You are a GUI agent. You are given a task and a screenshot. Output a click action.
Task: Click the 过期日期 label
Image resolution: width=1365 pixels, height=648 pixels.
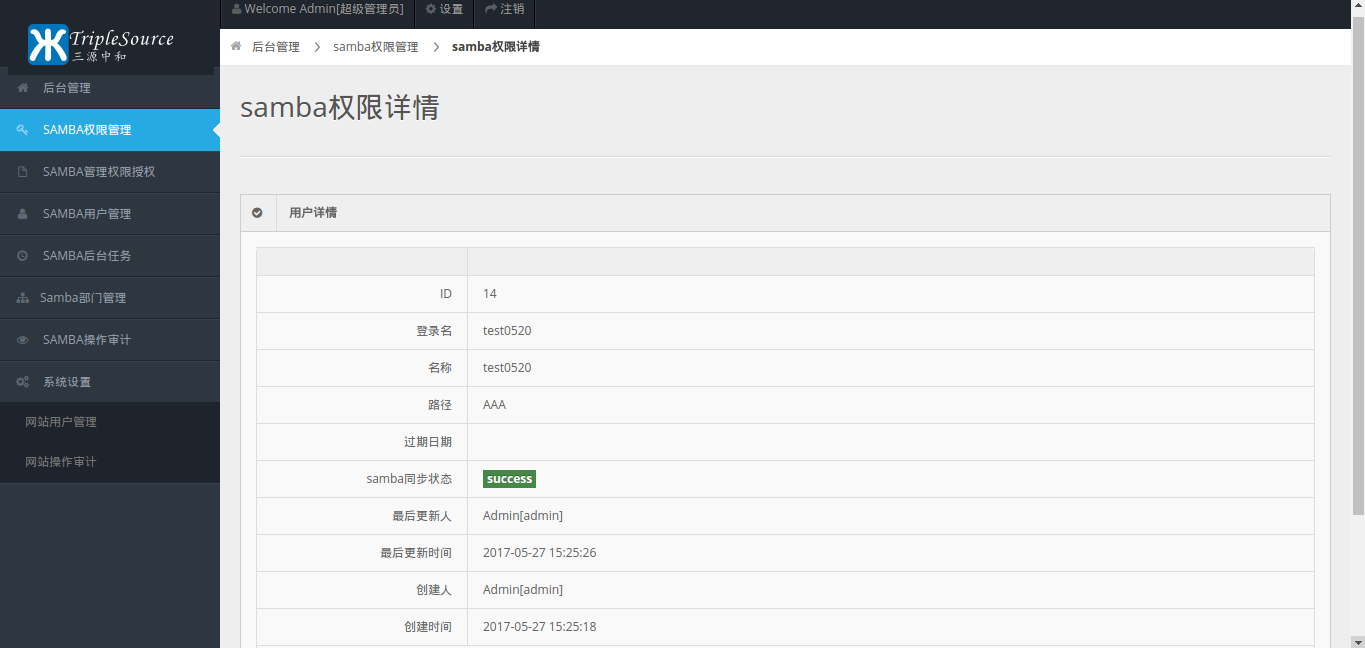pos(427,442)
